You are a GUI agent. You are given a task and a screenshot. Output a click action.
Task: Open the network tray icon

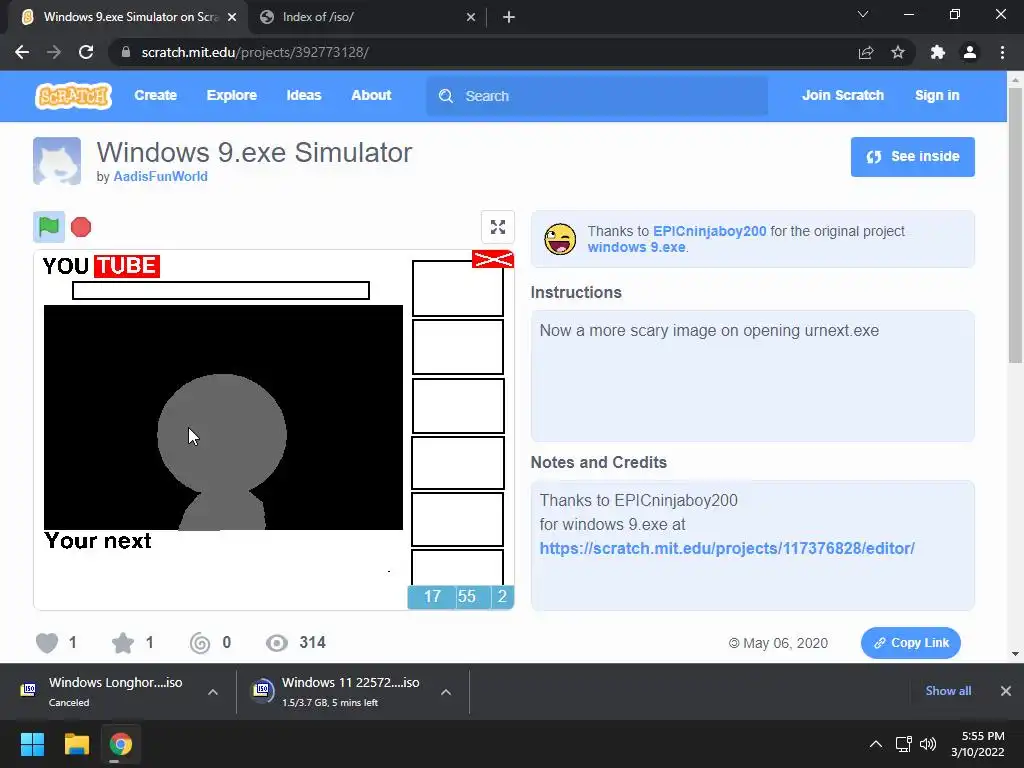(904, 744)
